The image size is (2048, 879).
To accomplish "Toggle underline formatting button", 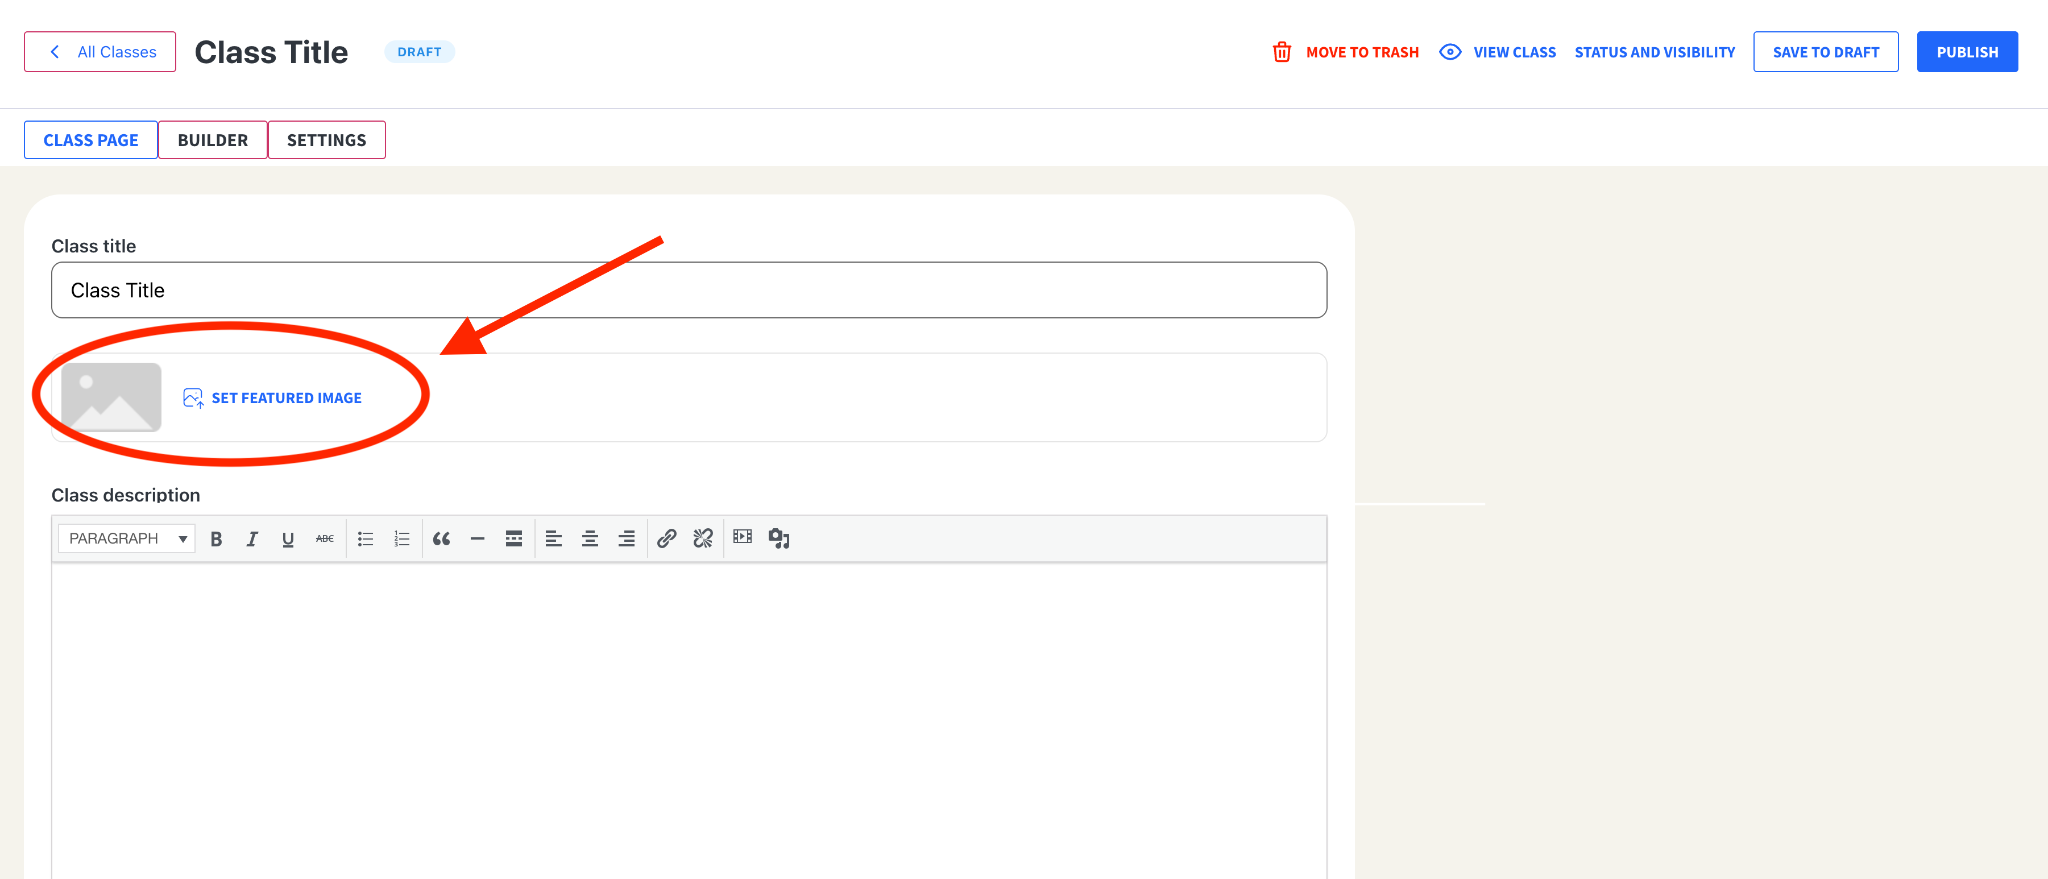I will (288, 539).
